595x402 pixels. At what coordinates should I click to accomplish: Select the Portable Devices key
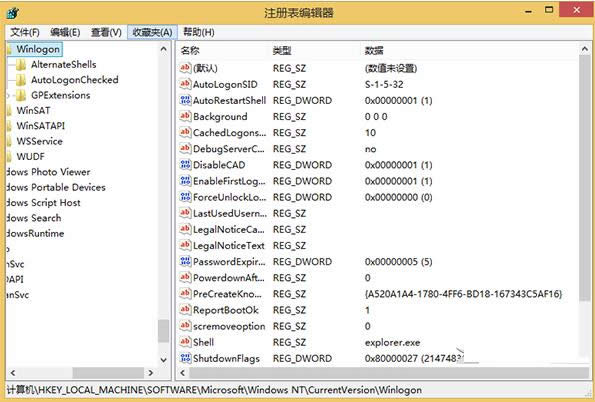[x=56, y=187]
